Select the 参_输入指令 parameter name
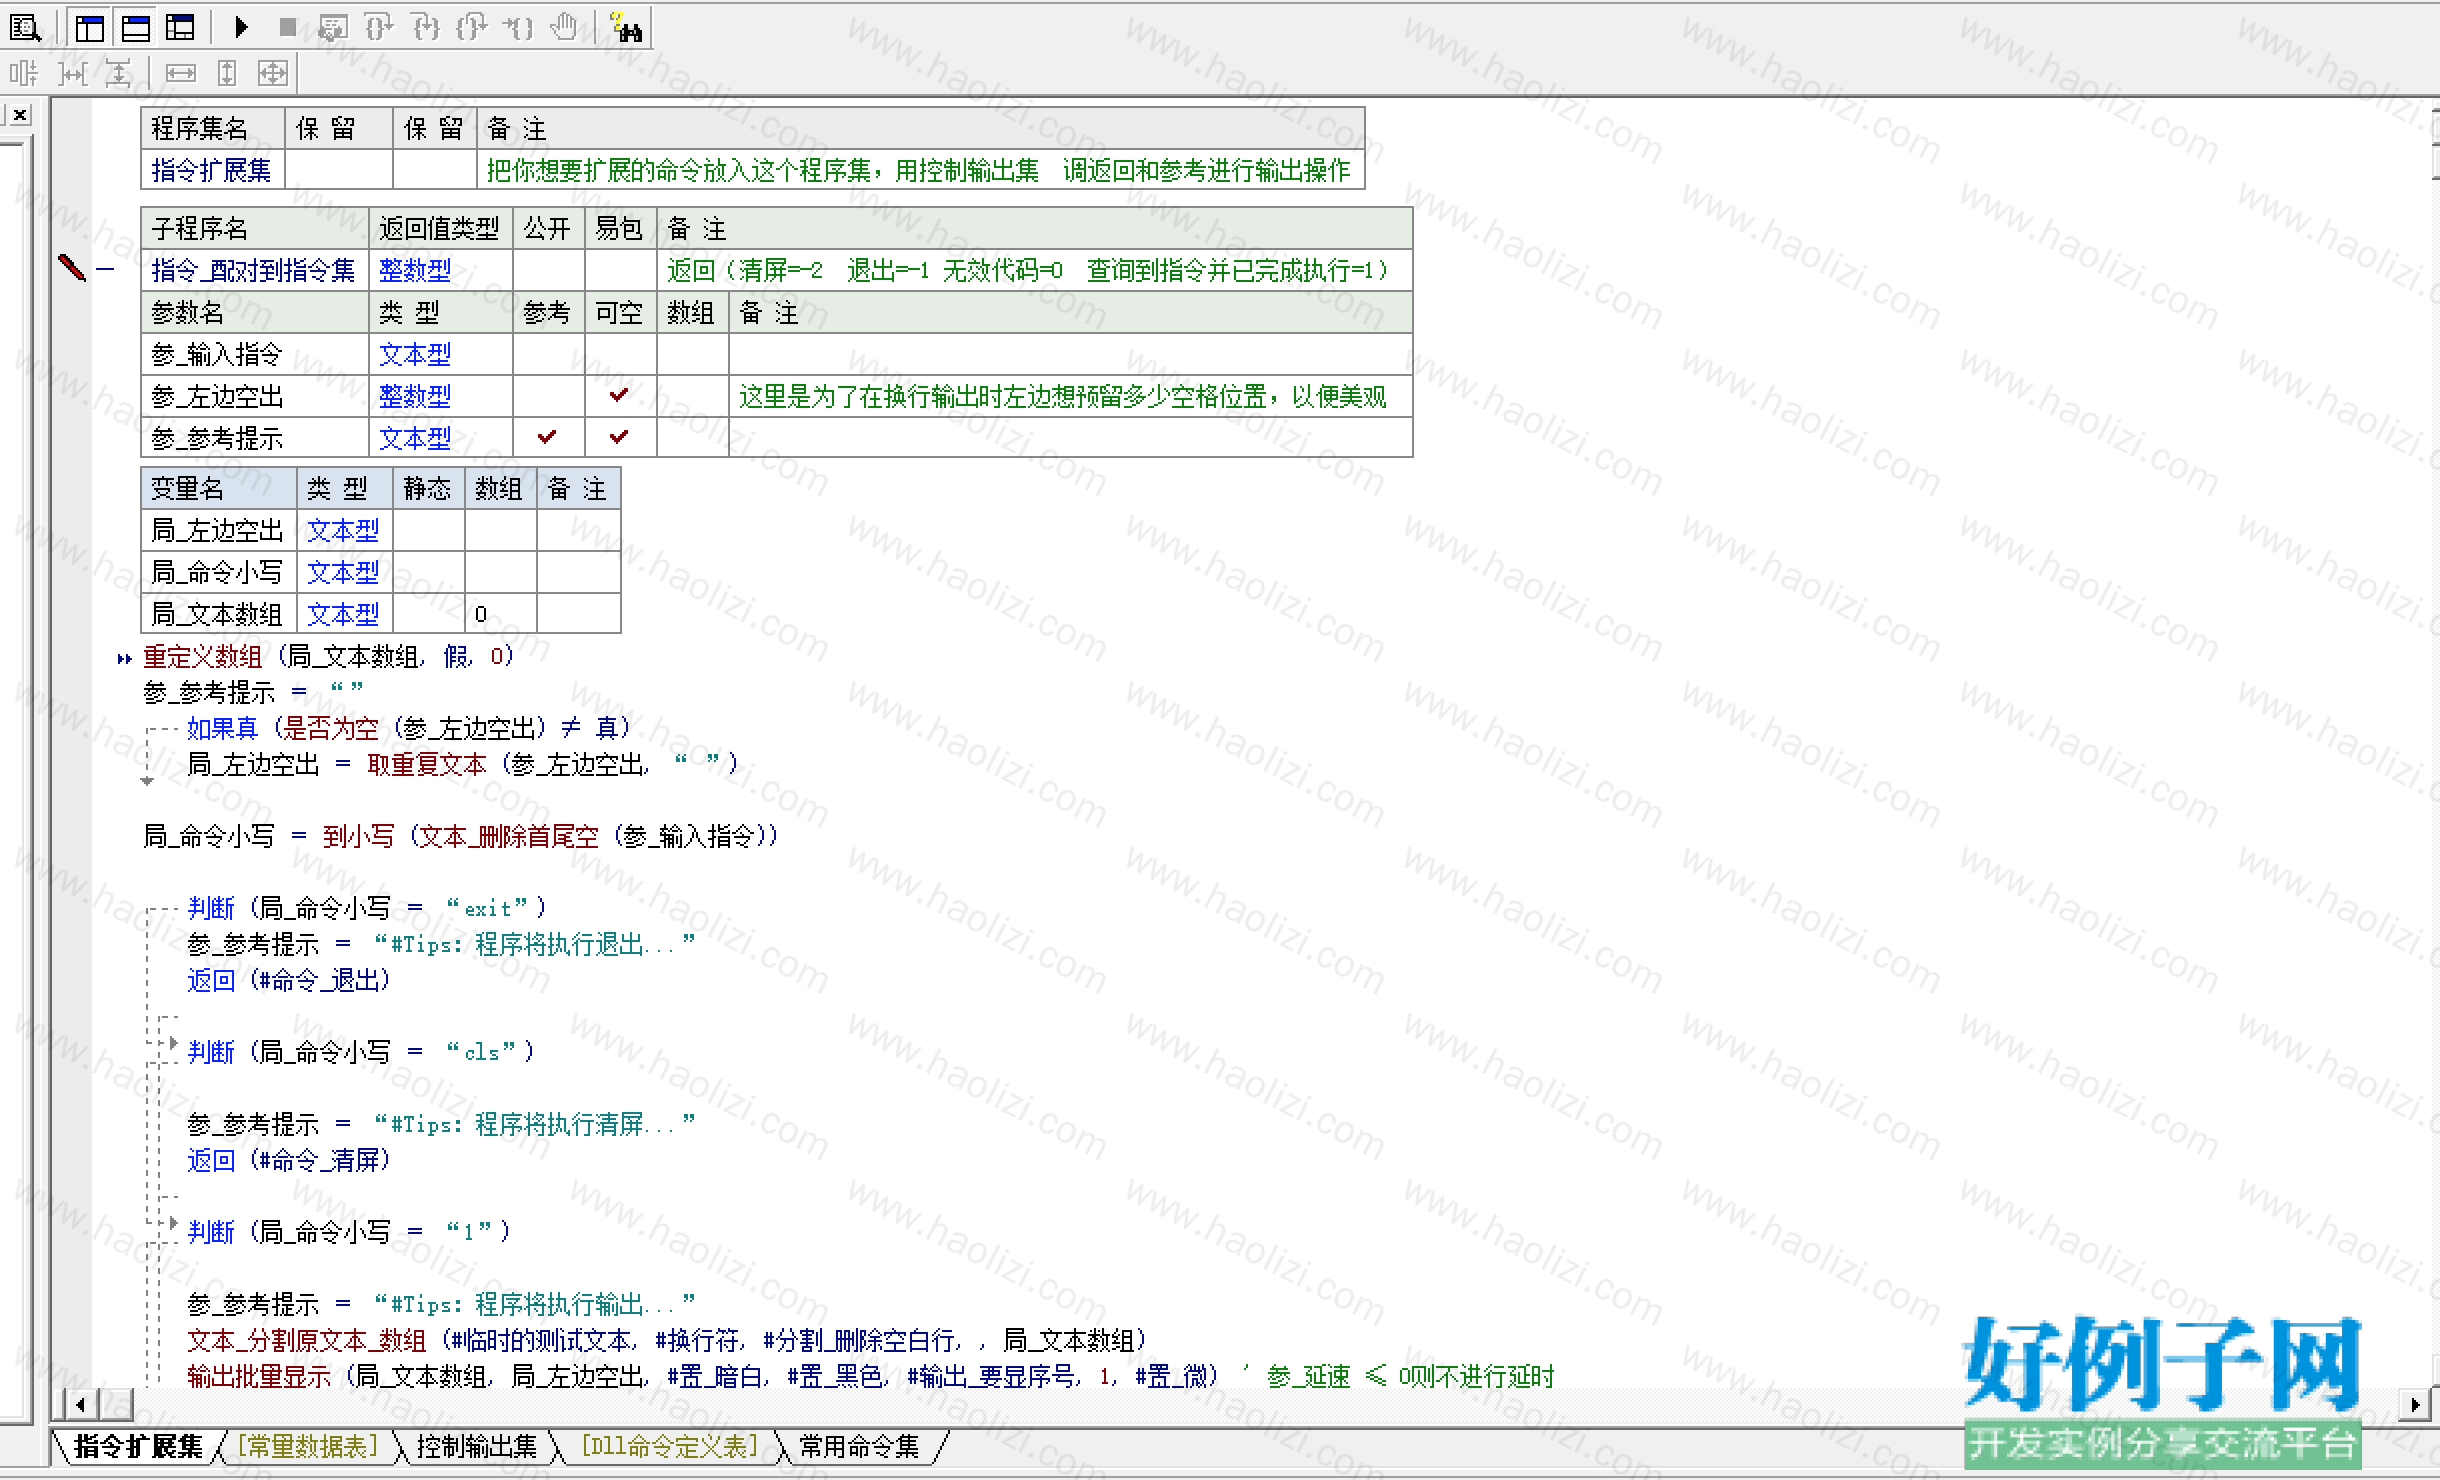Viewport: 2440px width, 1480px height. pyautogui.click(x=217, y=354)
